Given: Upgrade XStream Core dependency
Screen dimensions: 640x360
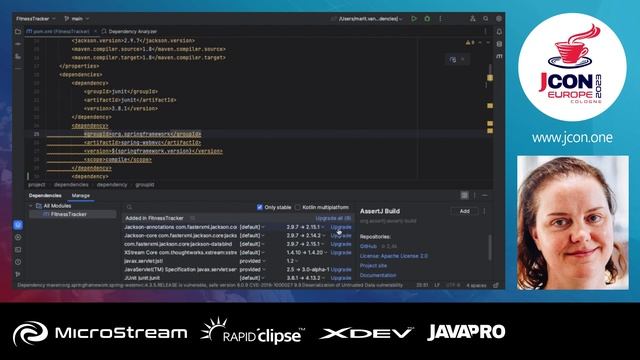Looking at the screenshot, I should 341,253.
